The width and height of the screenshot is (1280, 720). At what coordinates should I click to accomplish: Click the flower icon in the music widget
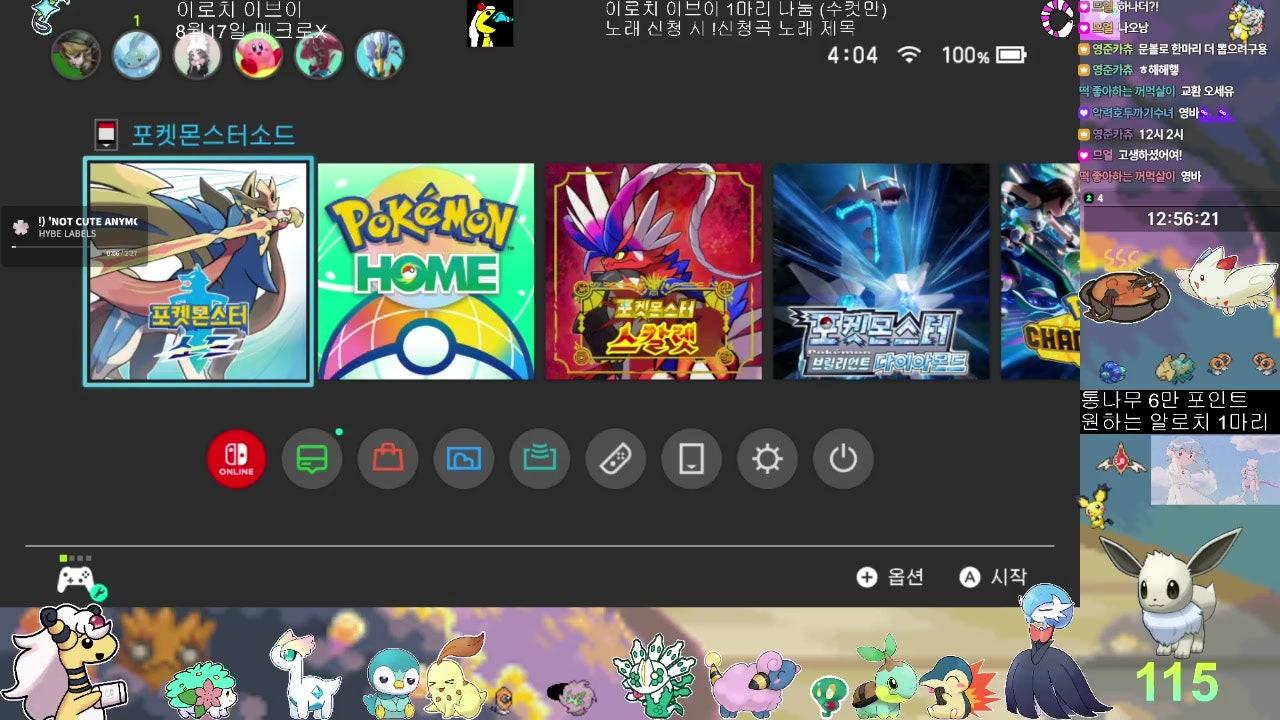(21, 227)
